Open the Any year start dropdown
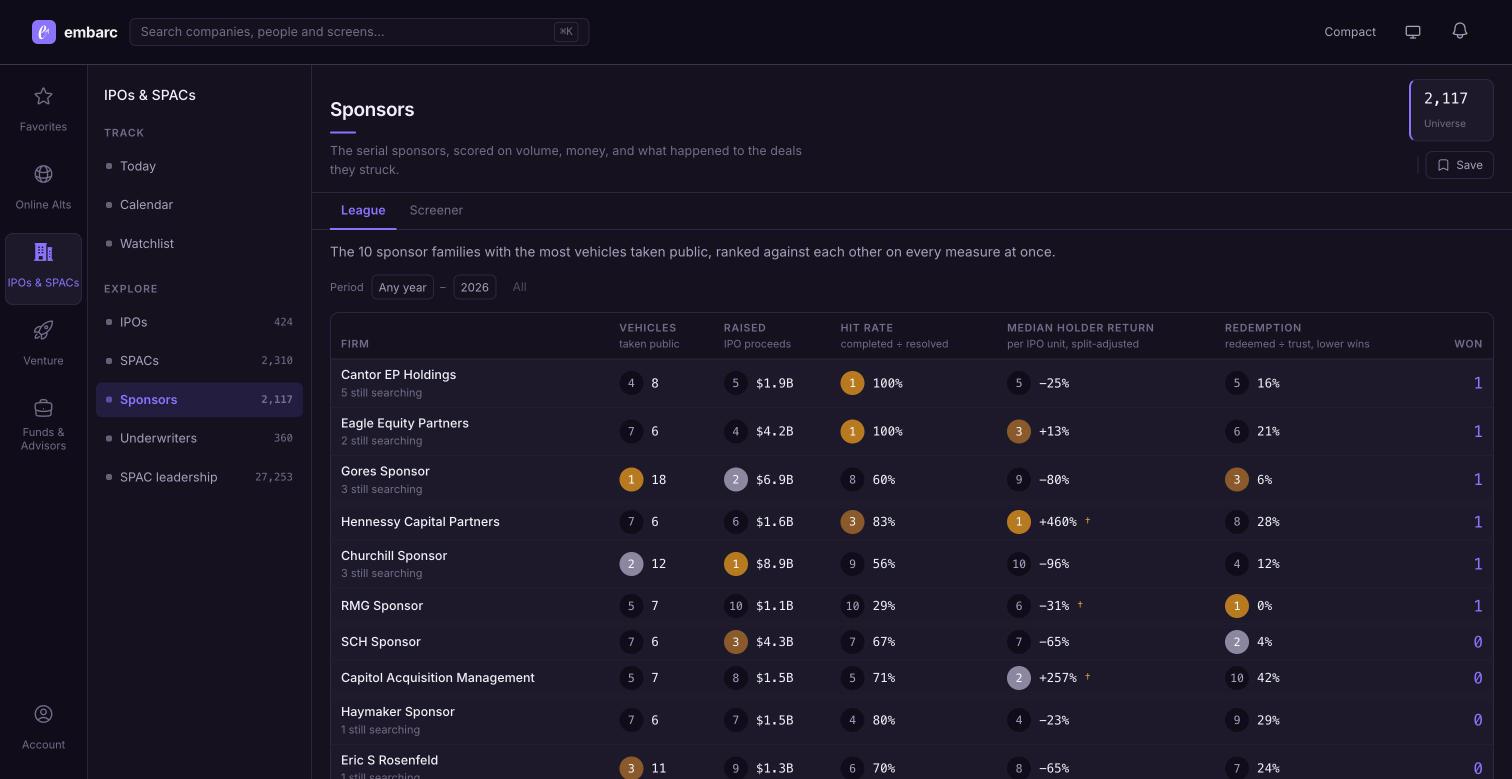1512x779 pixels. coord(402,287)
